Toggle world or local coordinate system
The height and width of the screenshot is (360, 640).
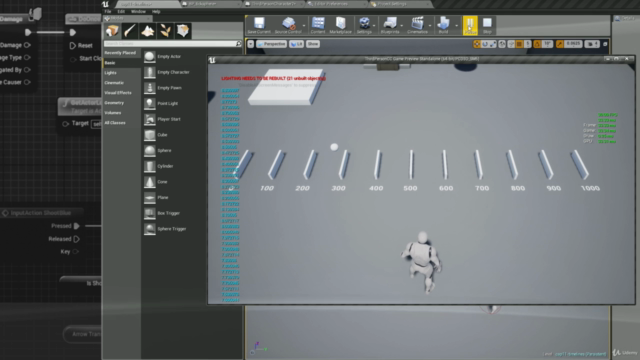pyautogui.click(x=502, y=44)
